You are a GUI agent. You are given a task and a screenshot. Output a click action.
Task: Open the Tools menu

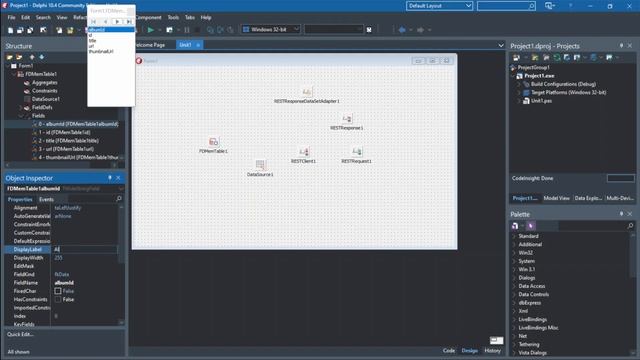(x=173, y=18)
